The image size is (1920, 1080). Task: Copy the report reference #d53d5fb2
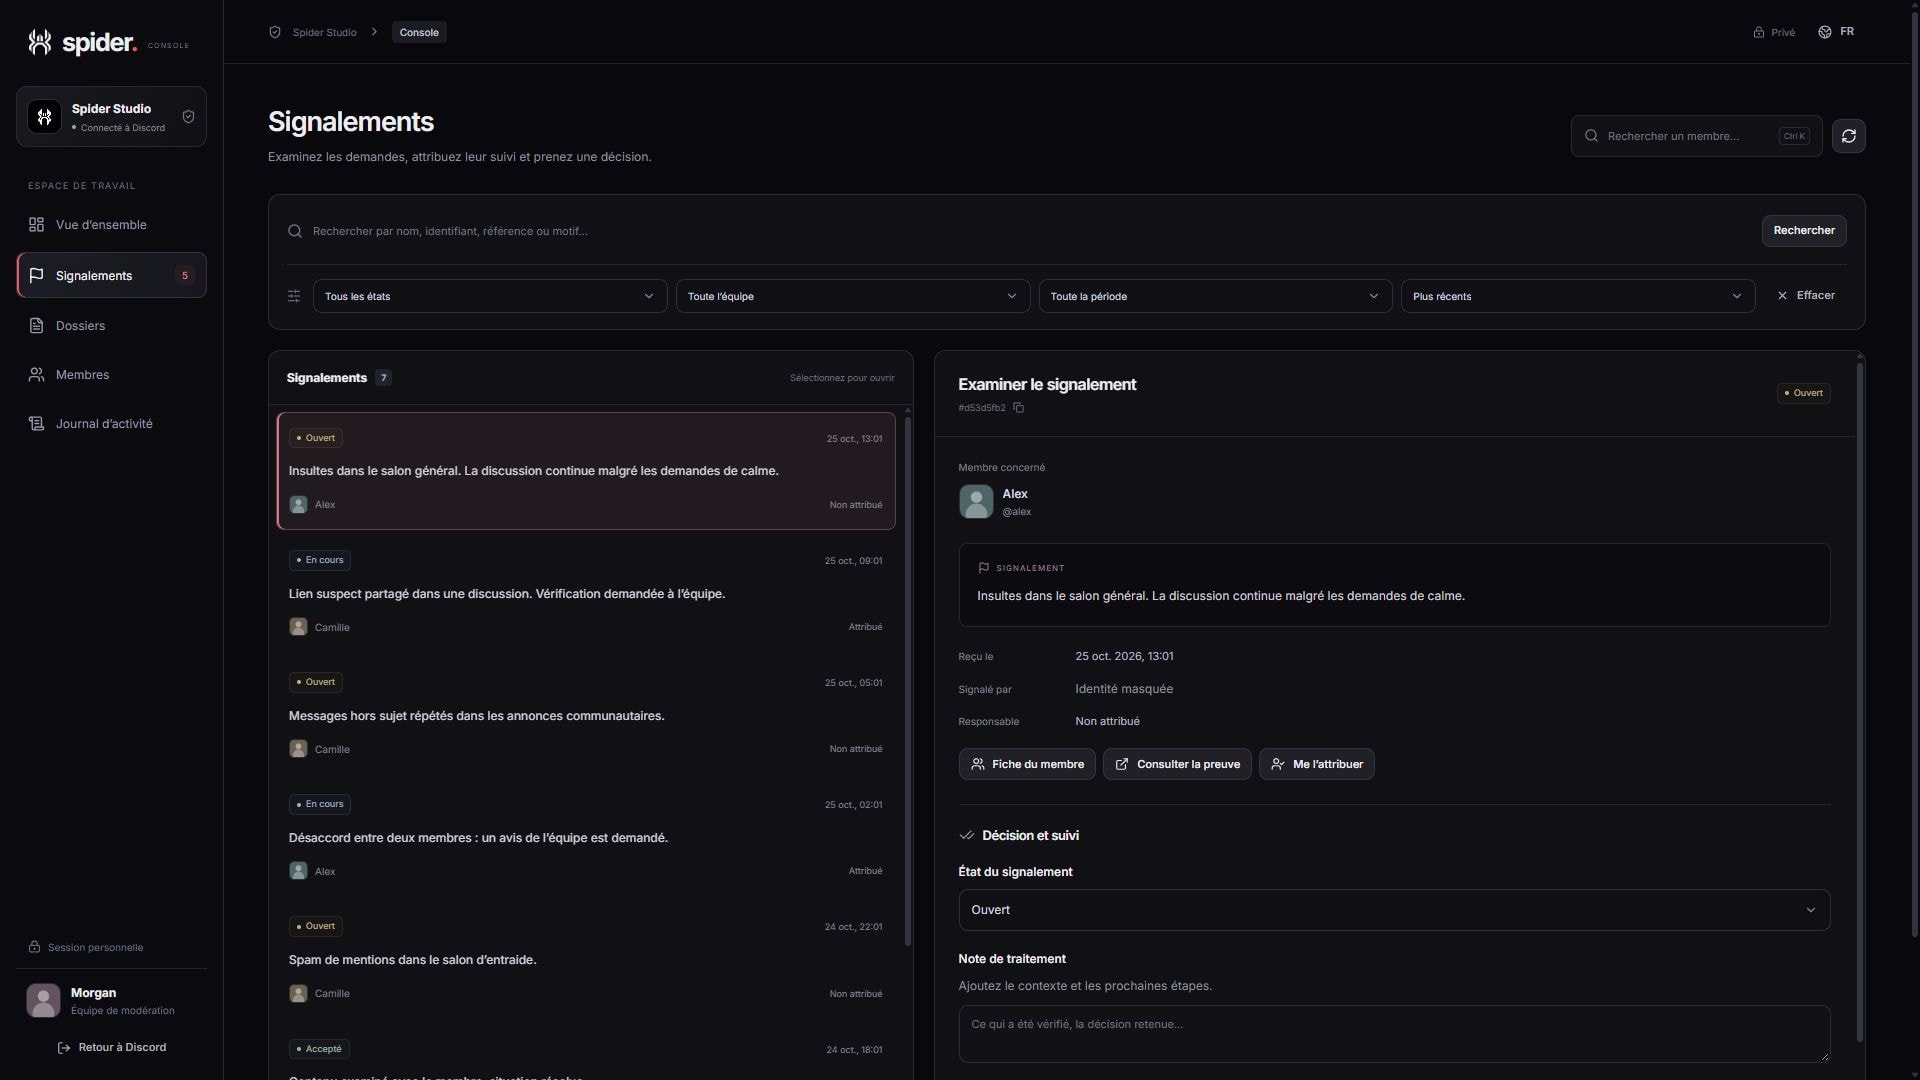pos(1018,408)
